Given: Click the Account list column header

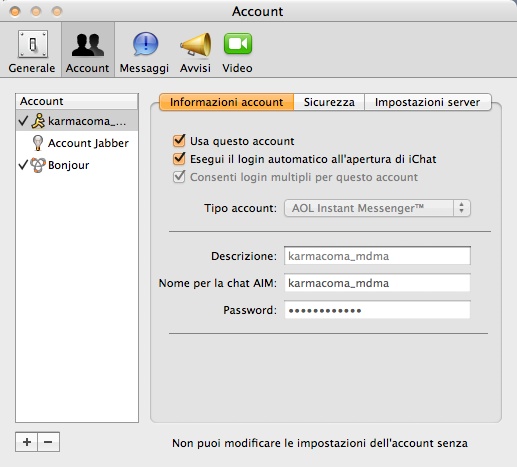Looking at the screenshot, I should [77, 101].
